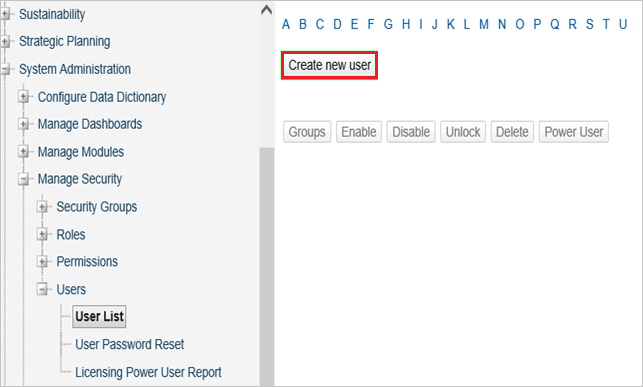
Task: Collapse the Manage Security node
Action: (24, 179)
